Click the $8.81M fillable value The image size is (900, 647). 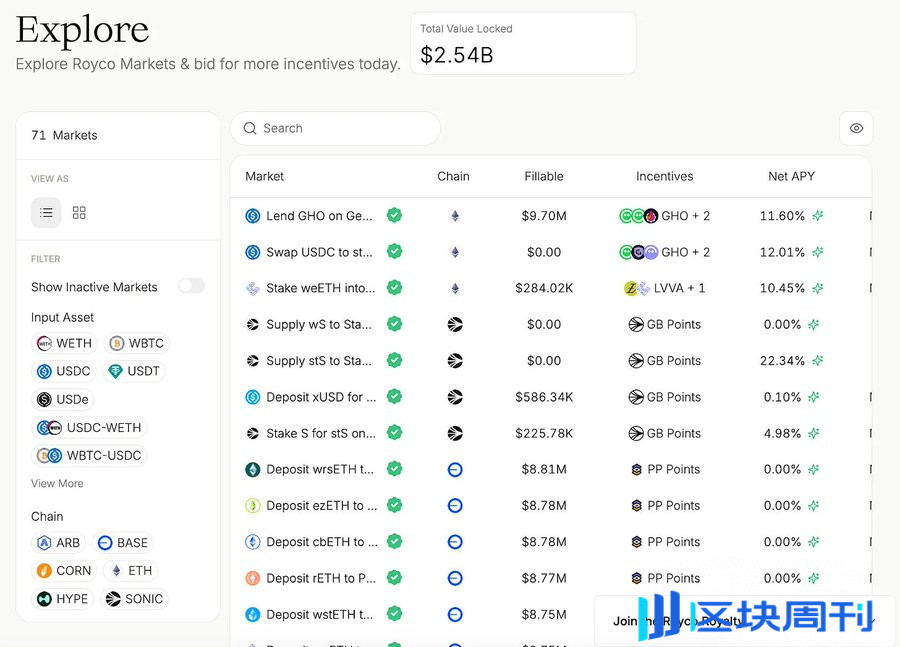(x=544, y=470)
